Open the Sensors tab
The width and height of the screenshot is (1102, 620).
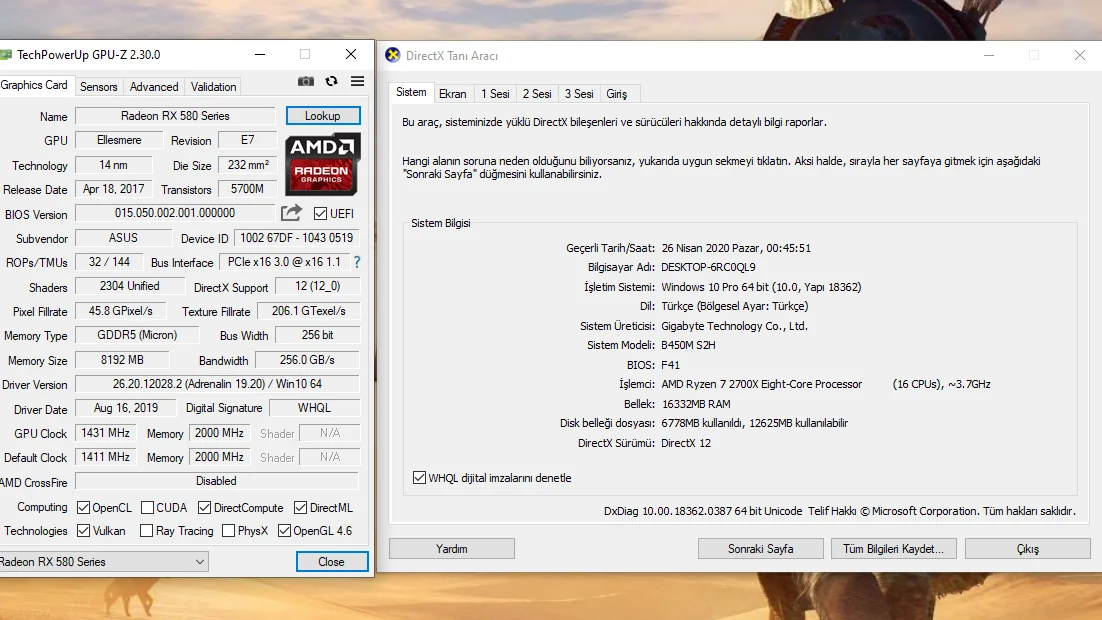click(98, 86)
